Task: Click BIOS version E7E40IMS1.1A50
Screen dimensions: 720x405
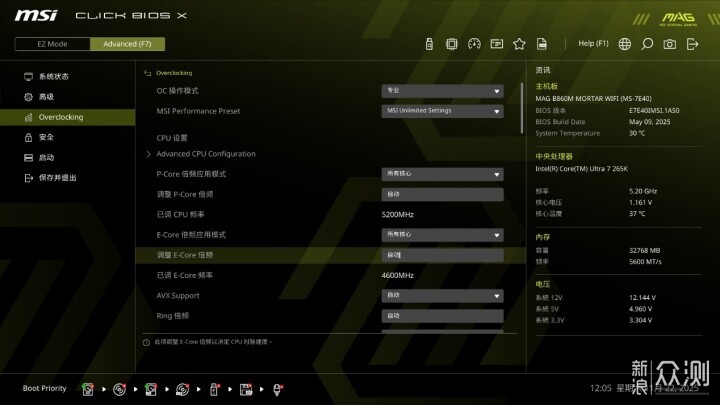Action: click(x=654, y=111)
